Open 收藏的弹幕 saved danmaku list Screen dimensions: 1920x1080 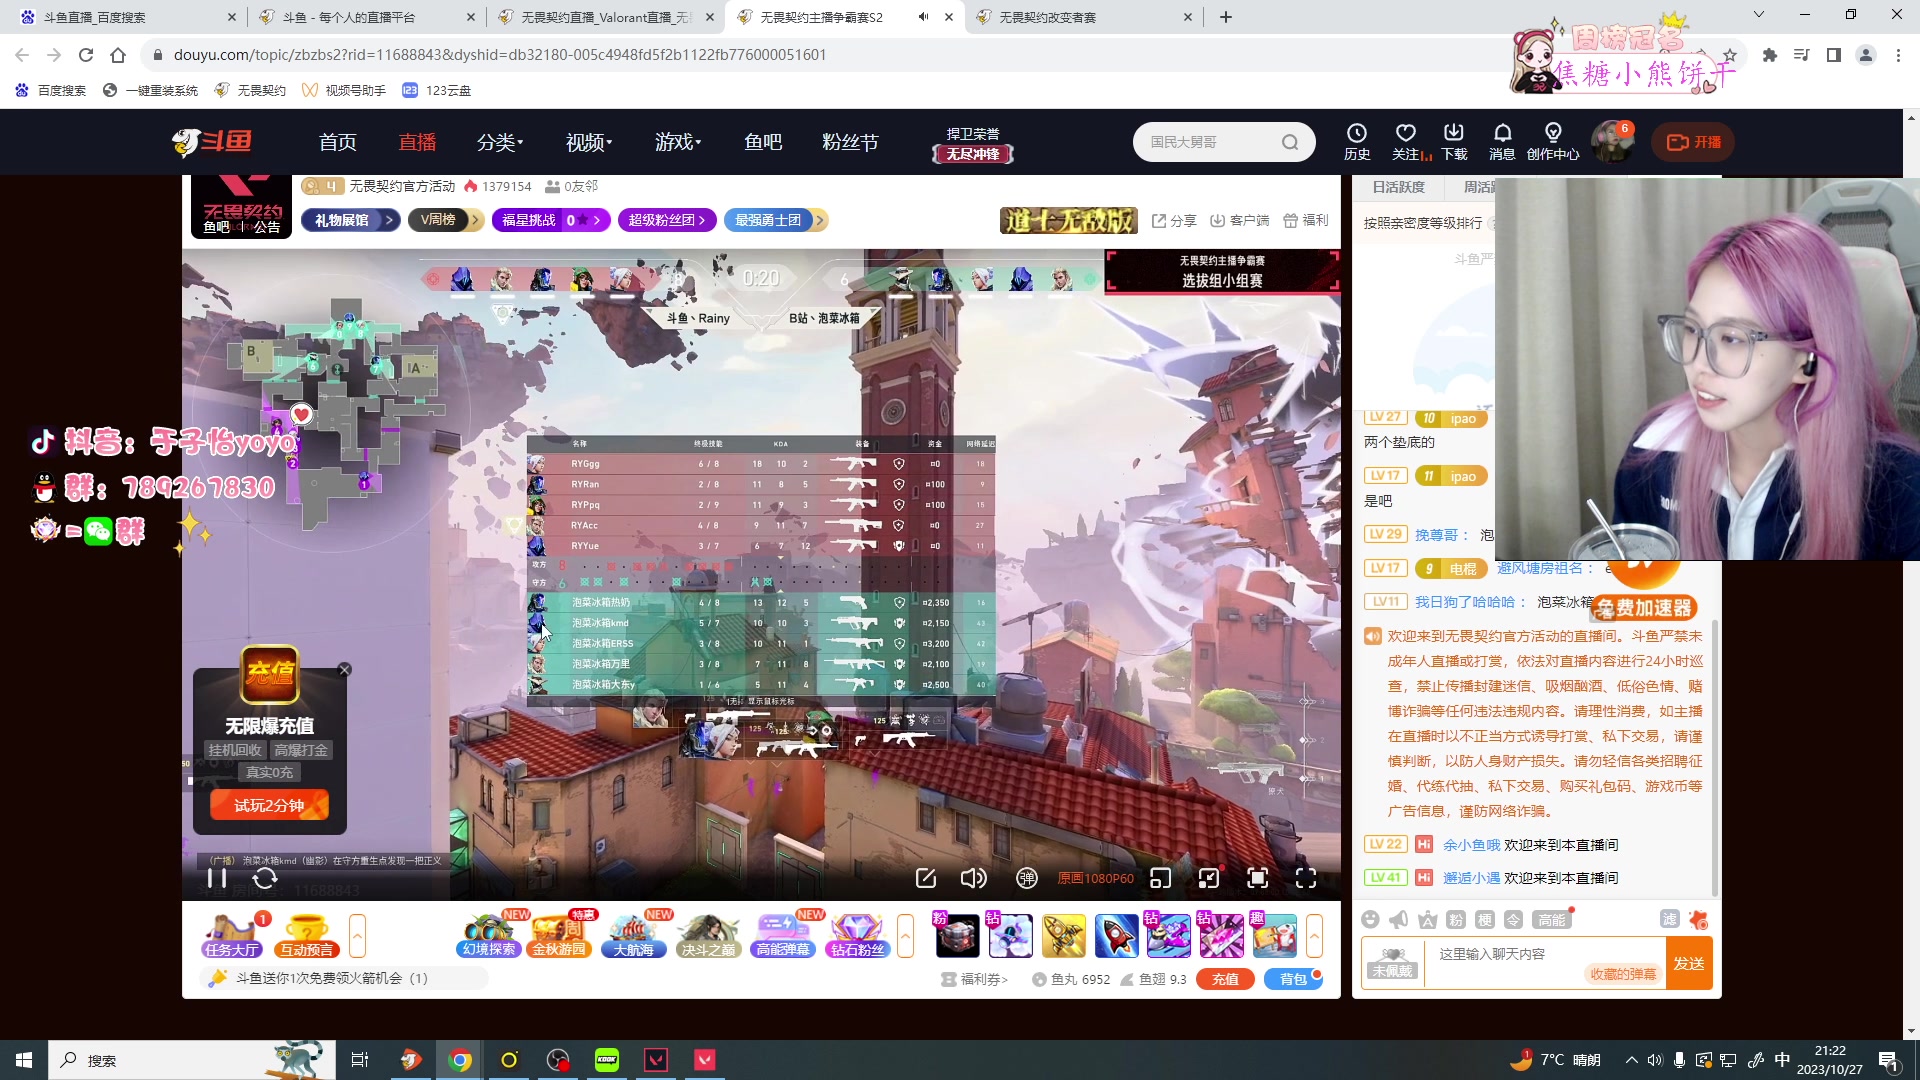[x=1623, y=974]
